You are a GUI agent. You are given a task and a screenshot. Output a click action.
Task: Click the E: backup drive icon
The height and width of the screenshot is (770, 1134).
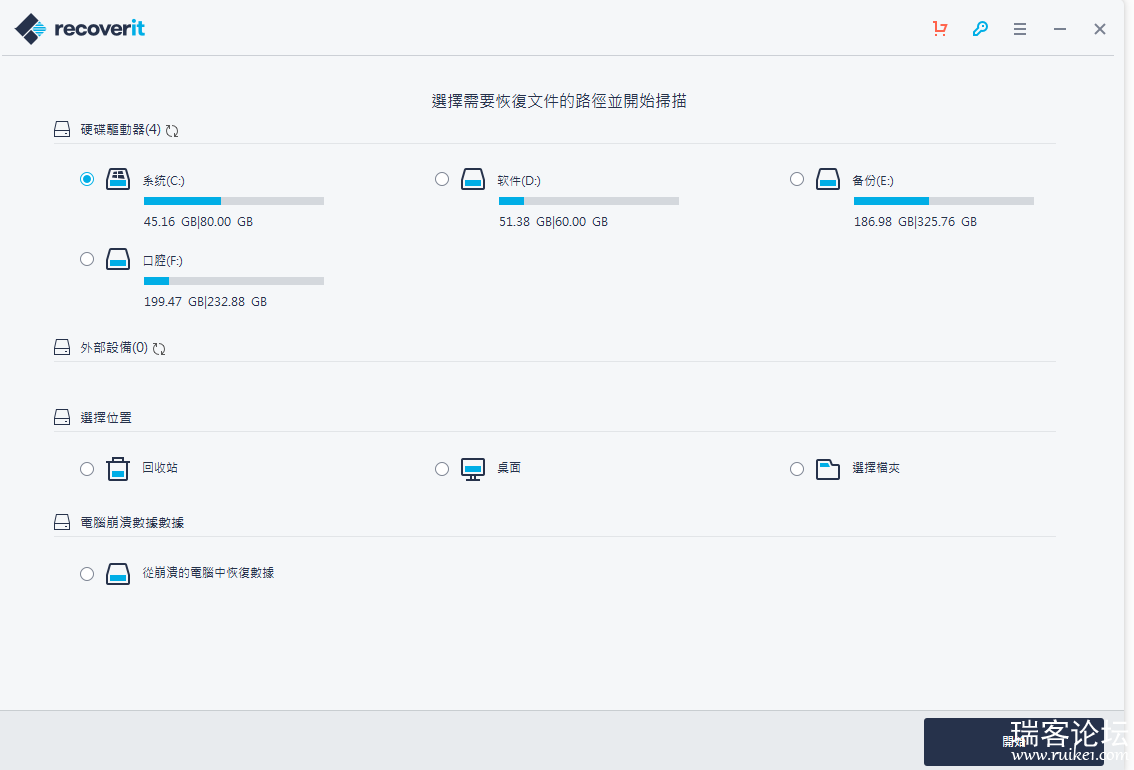click(828, 179)
